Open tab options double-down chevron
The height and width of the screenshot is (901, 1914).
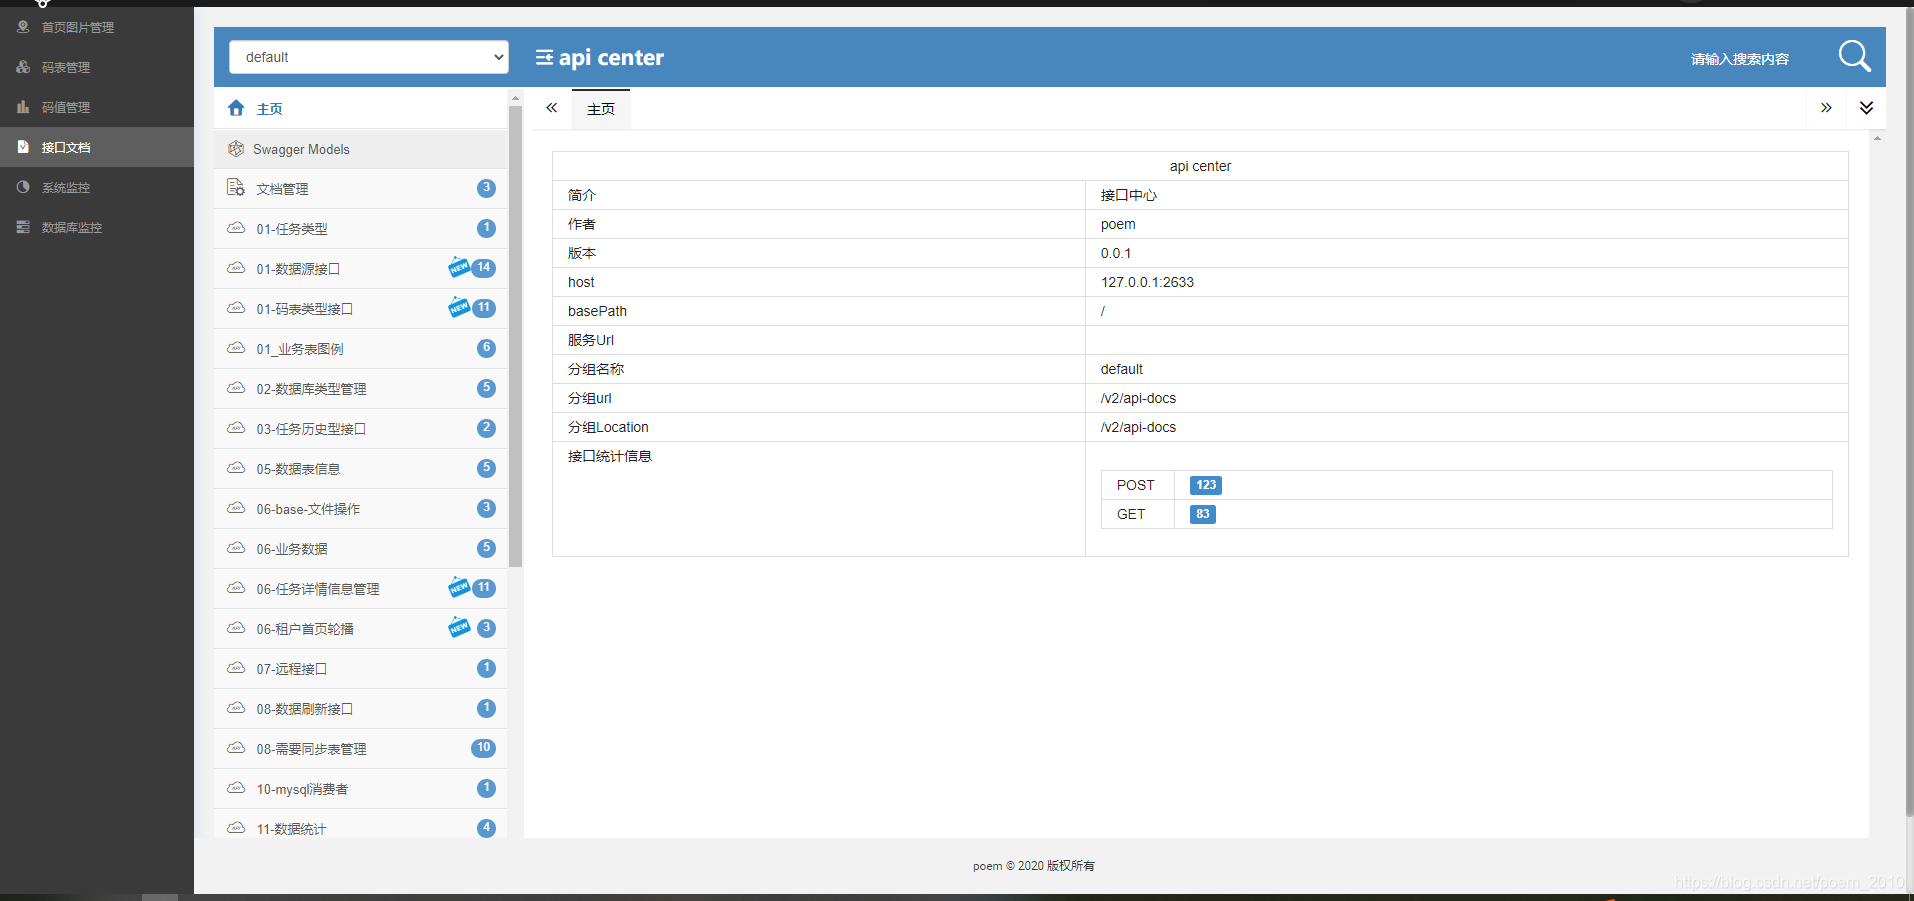point(1866,108)
